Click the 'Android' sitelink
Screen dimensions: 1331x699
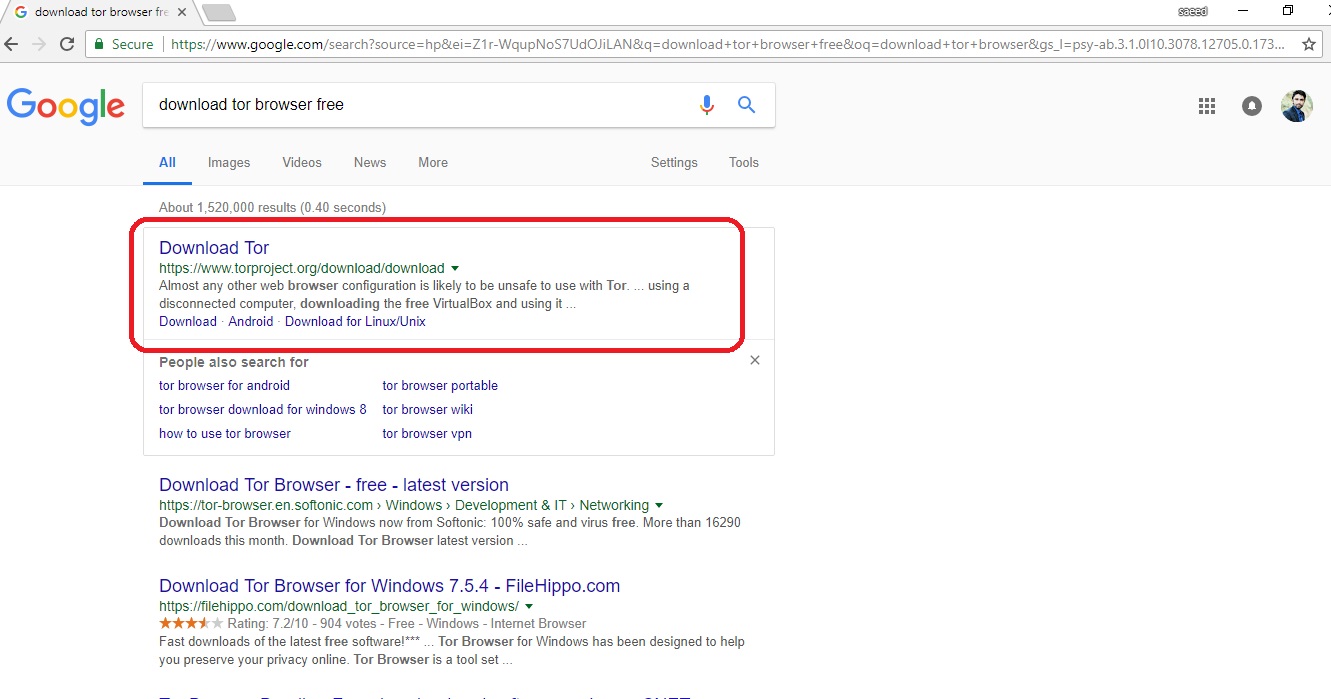pos(250,321)
